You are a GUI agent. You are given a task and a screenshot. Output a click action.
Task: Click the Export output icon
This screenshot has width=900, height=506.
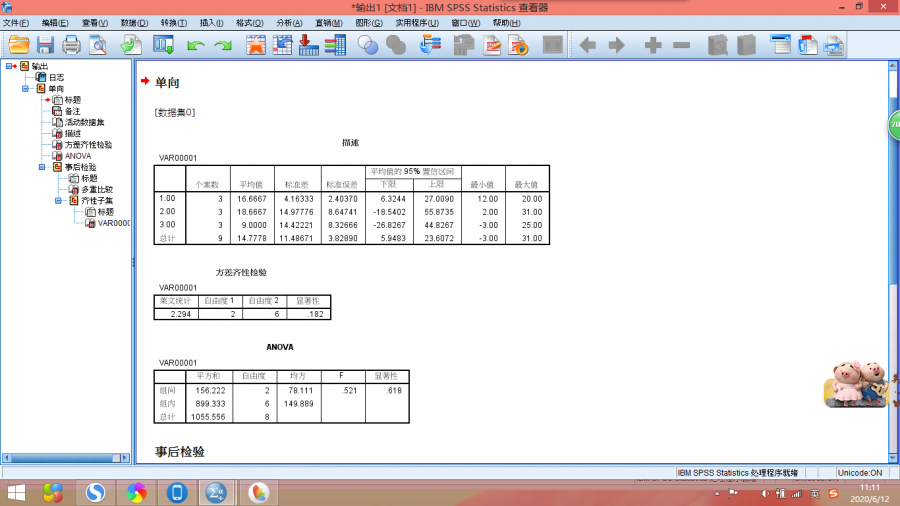click(131, 45)
